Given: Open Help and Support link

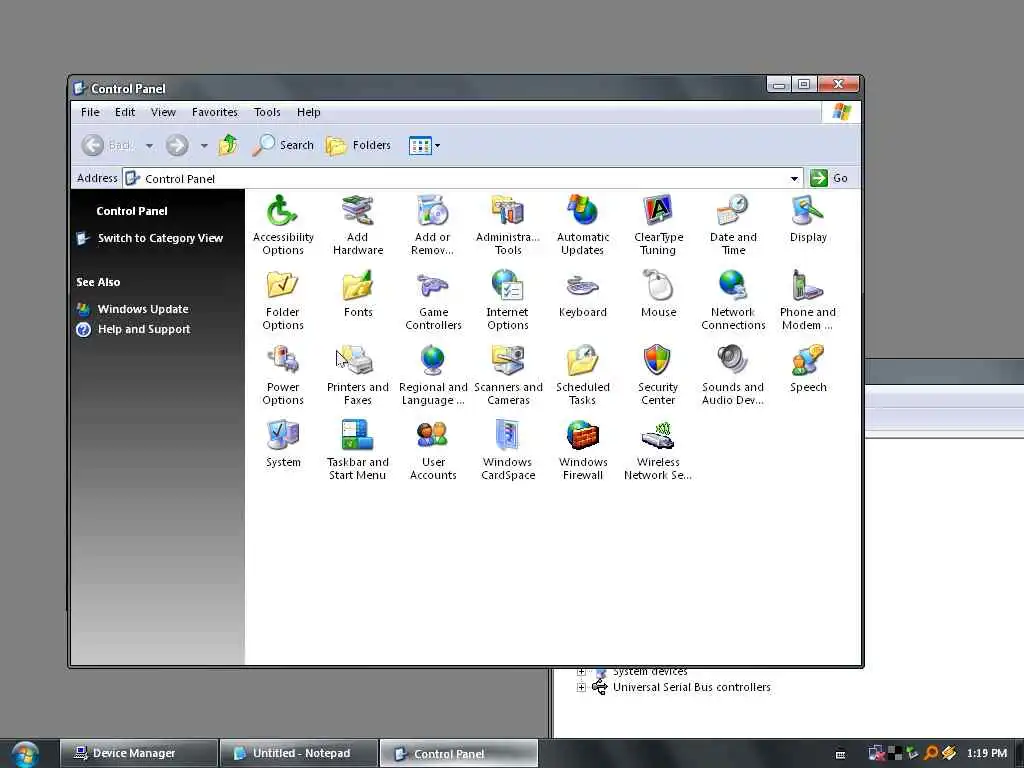Looking at the screenshot, I should coord(144,329).
